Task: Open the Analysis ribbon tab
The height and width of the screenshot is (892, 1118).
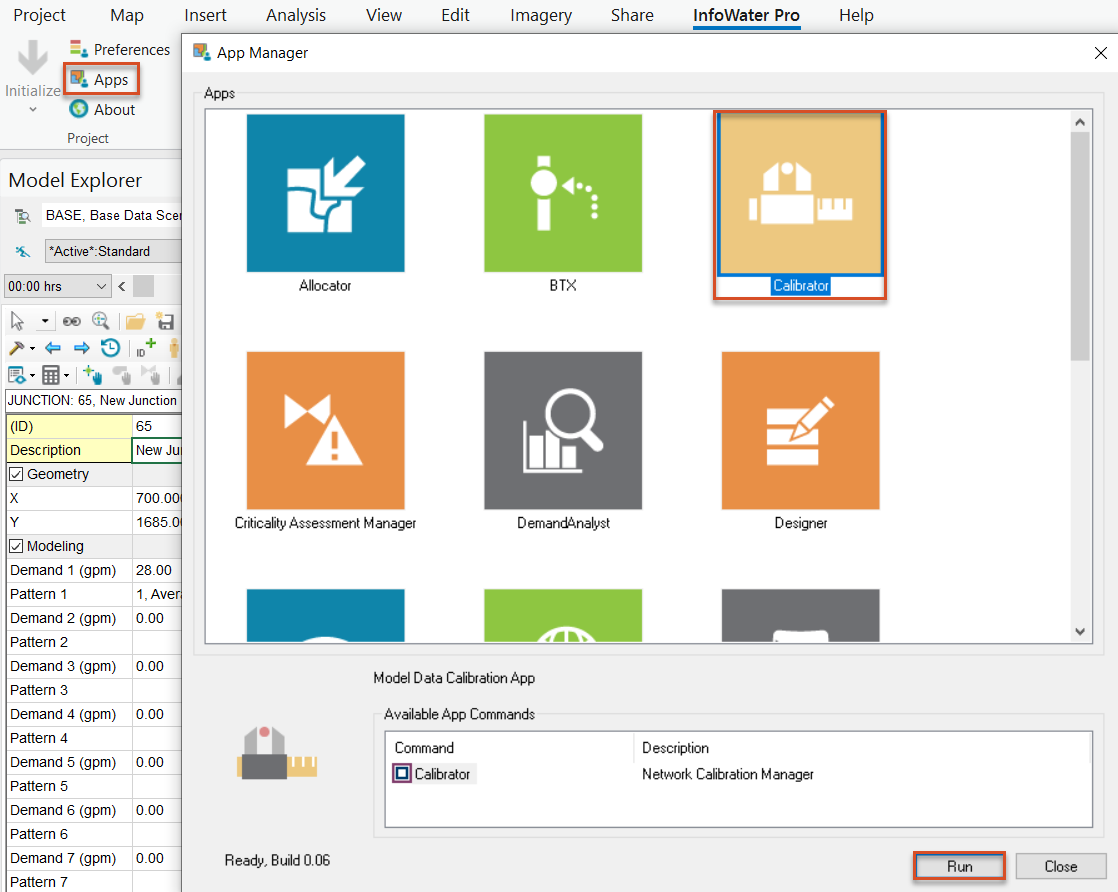Action: [x=296, y=15]
